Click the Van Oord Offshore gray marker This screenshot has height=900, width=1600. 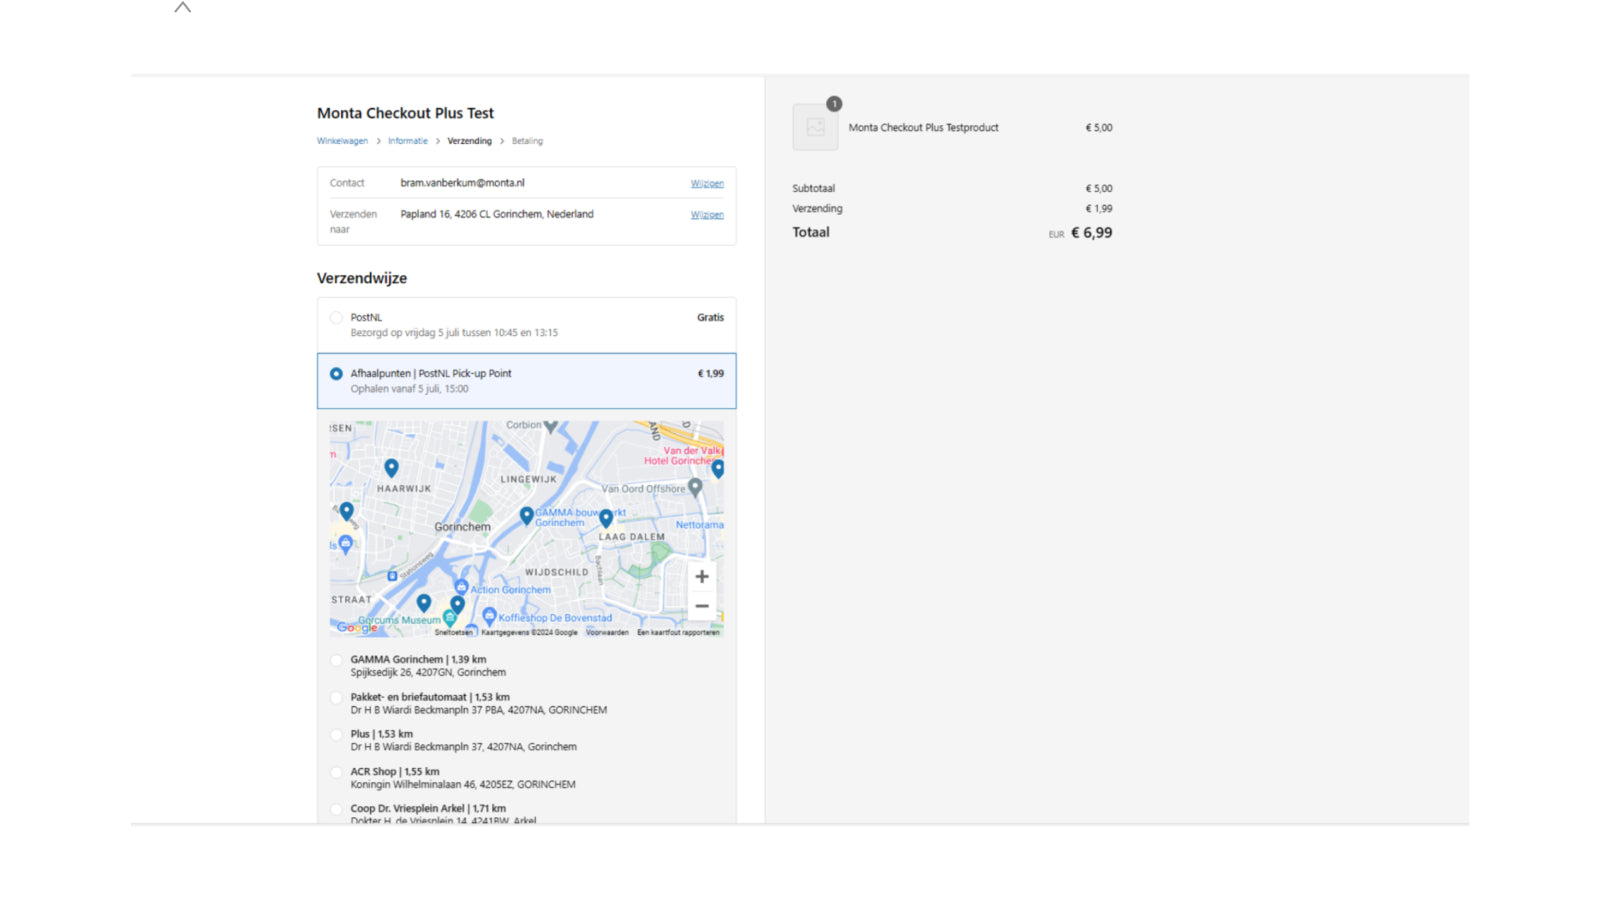695,488
